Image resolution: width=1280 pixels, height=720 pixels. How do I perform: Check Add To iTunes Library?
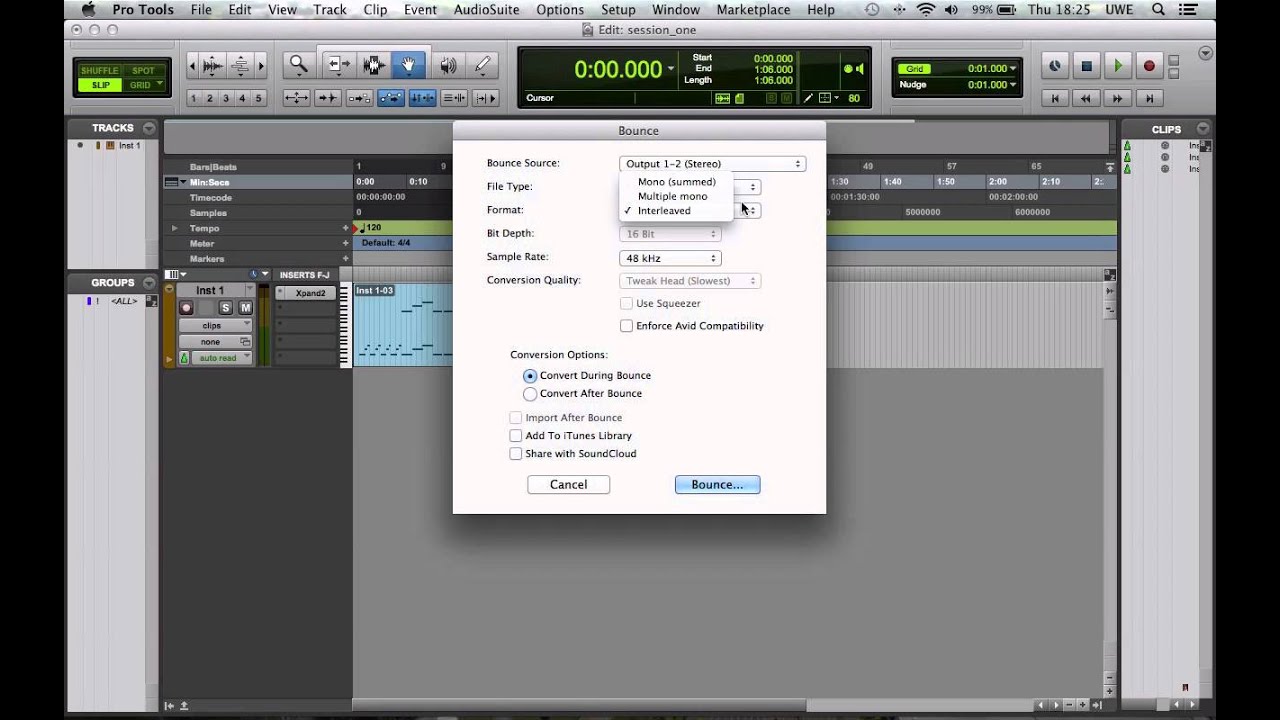point(516,436)
